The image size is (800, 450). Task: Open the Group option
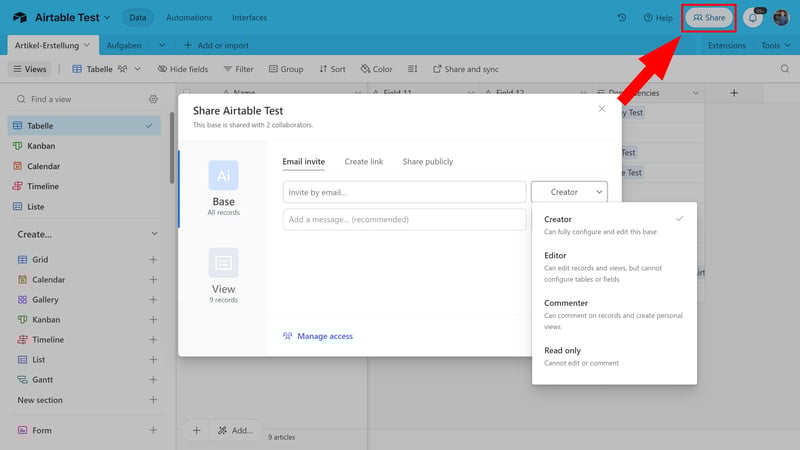click(x=286, y=69)
